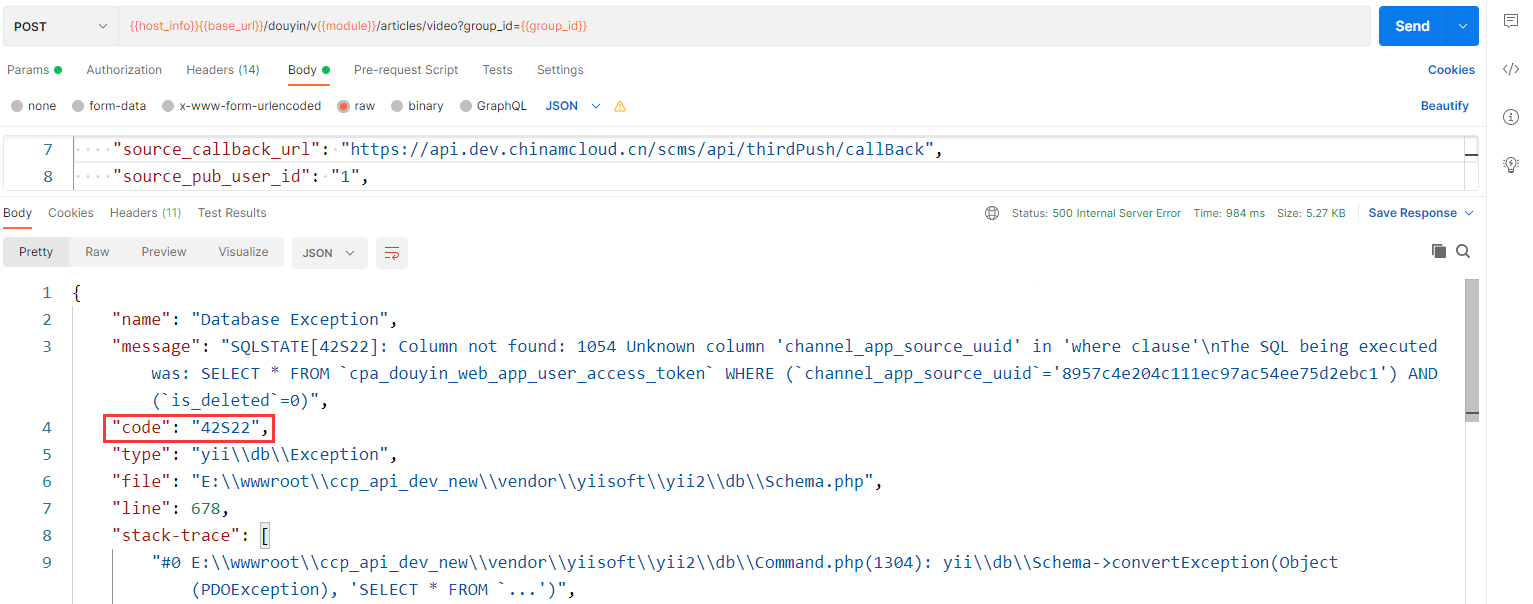The width and height of the screenshot is (1533, 604).
Task: Click the request info icon in sidebar
Action: point(1510,117)
